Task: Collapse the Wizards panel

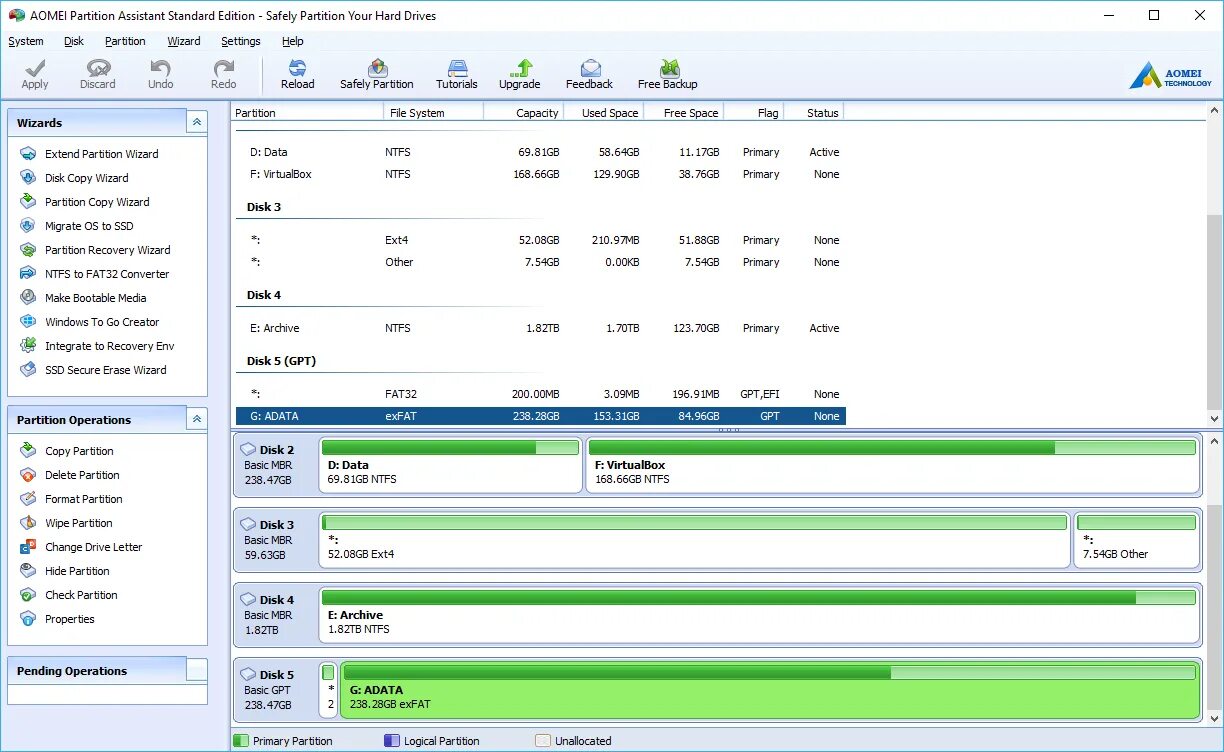Action: point(197,122)
